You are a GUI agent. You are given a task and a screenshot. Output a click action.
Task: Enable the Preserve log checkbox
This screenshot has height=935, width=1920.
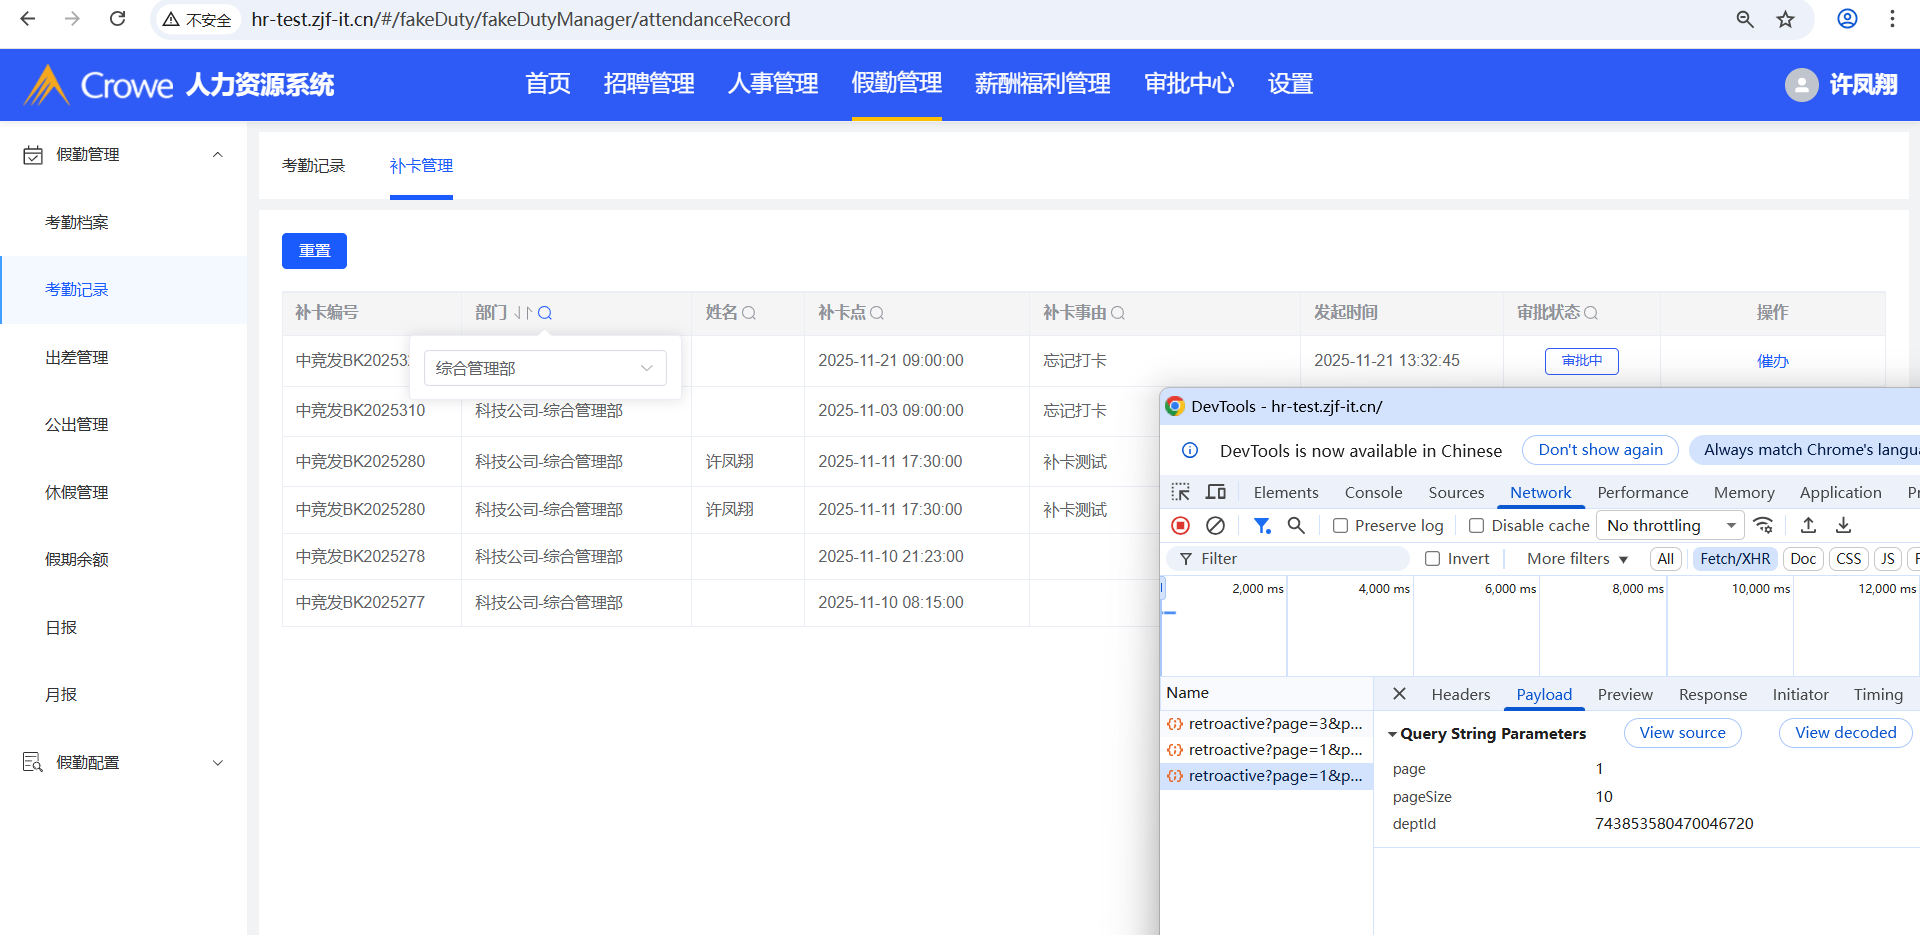point(1341,526)
